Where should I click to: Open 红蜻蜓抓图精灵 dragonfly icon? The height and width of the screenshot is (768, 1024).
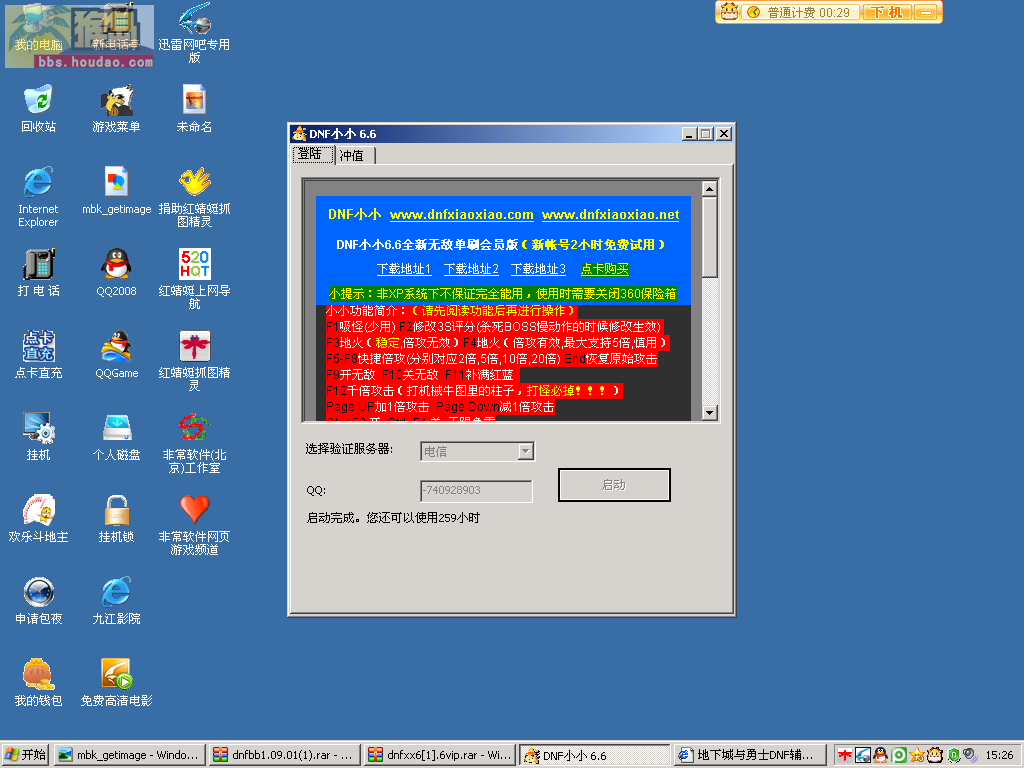(x=194, y=360)
